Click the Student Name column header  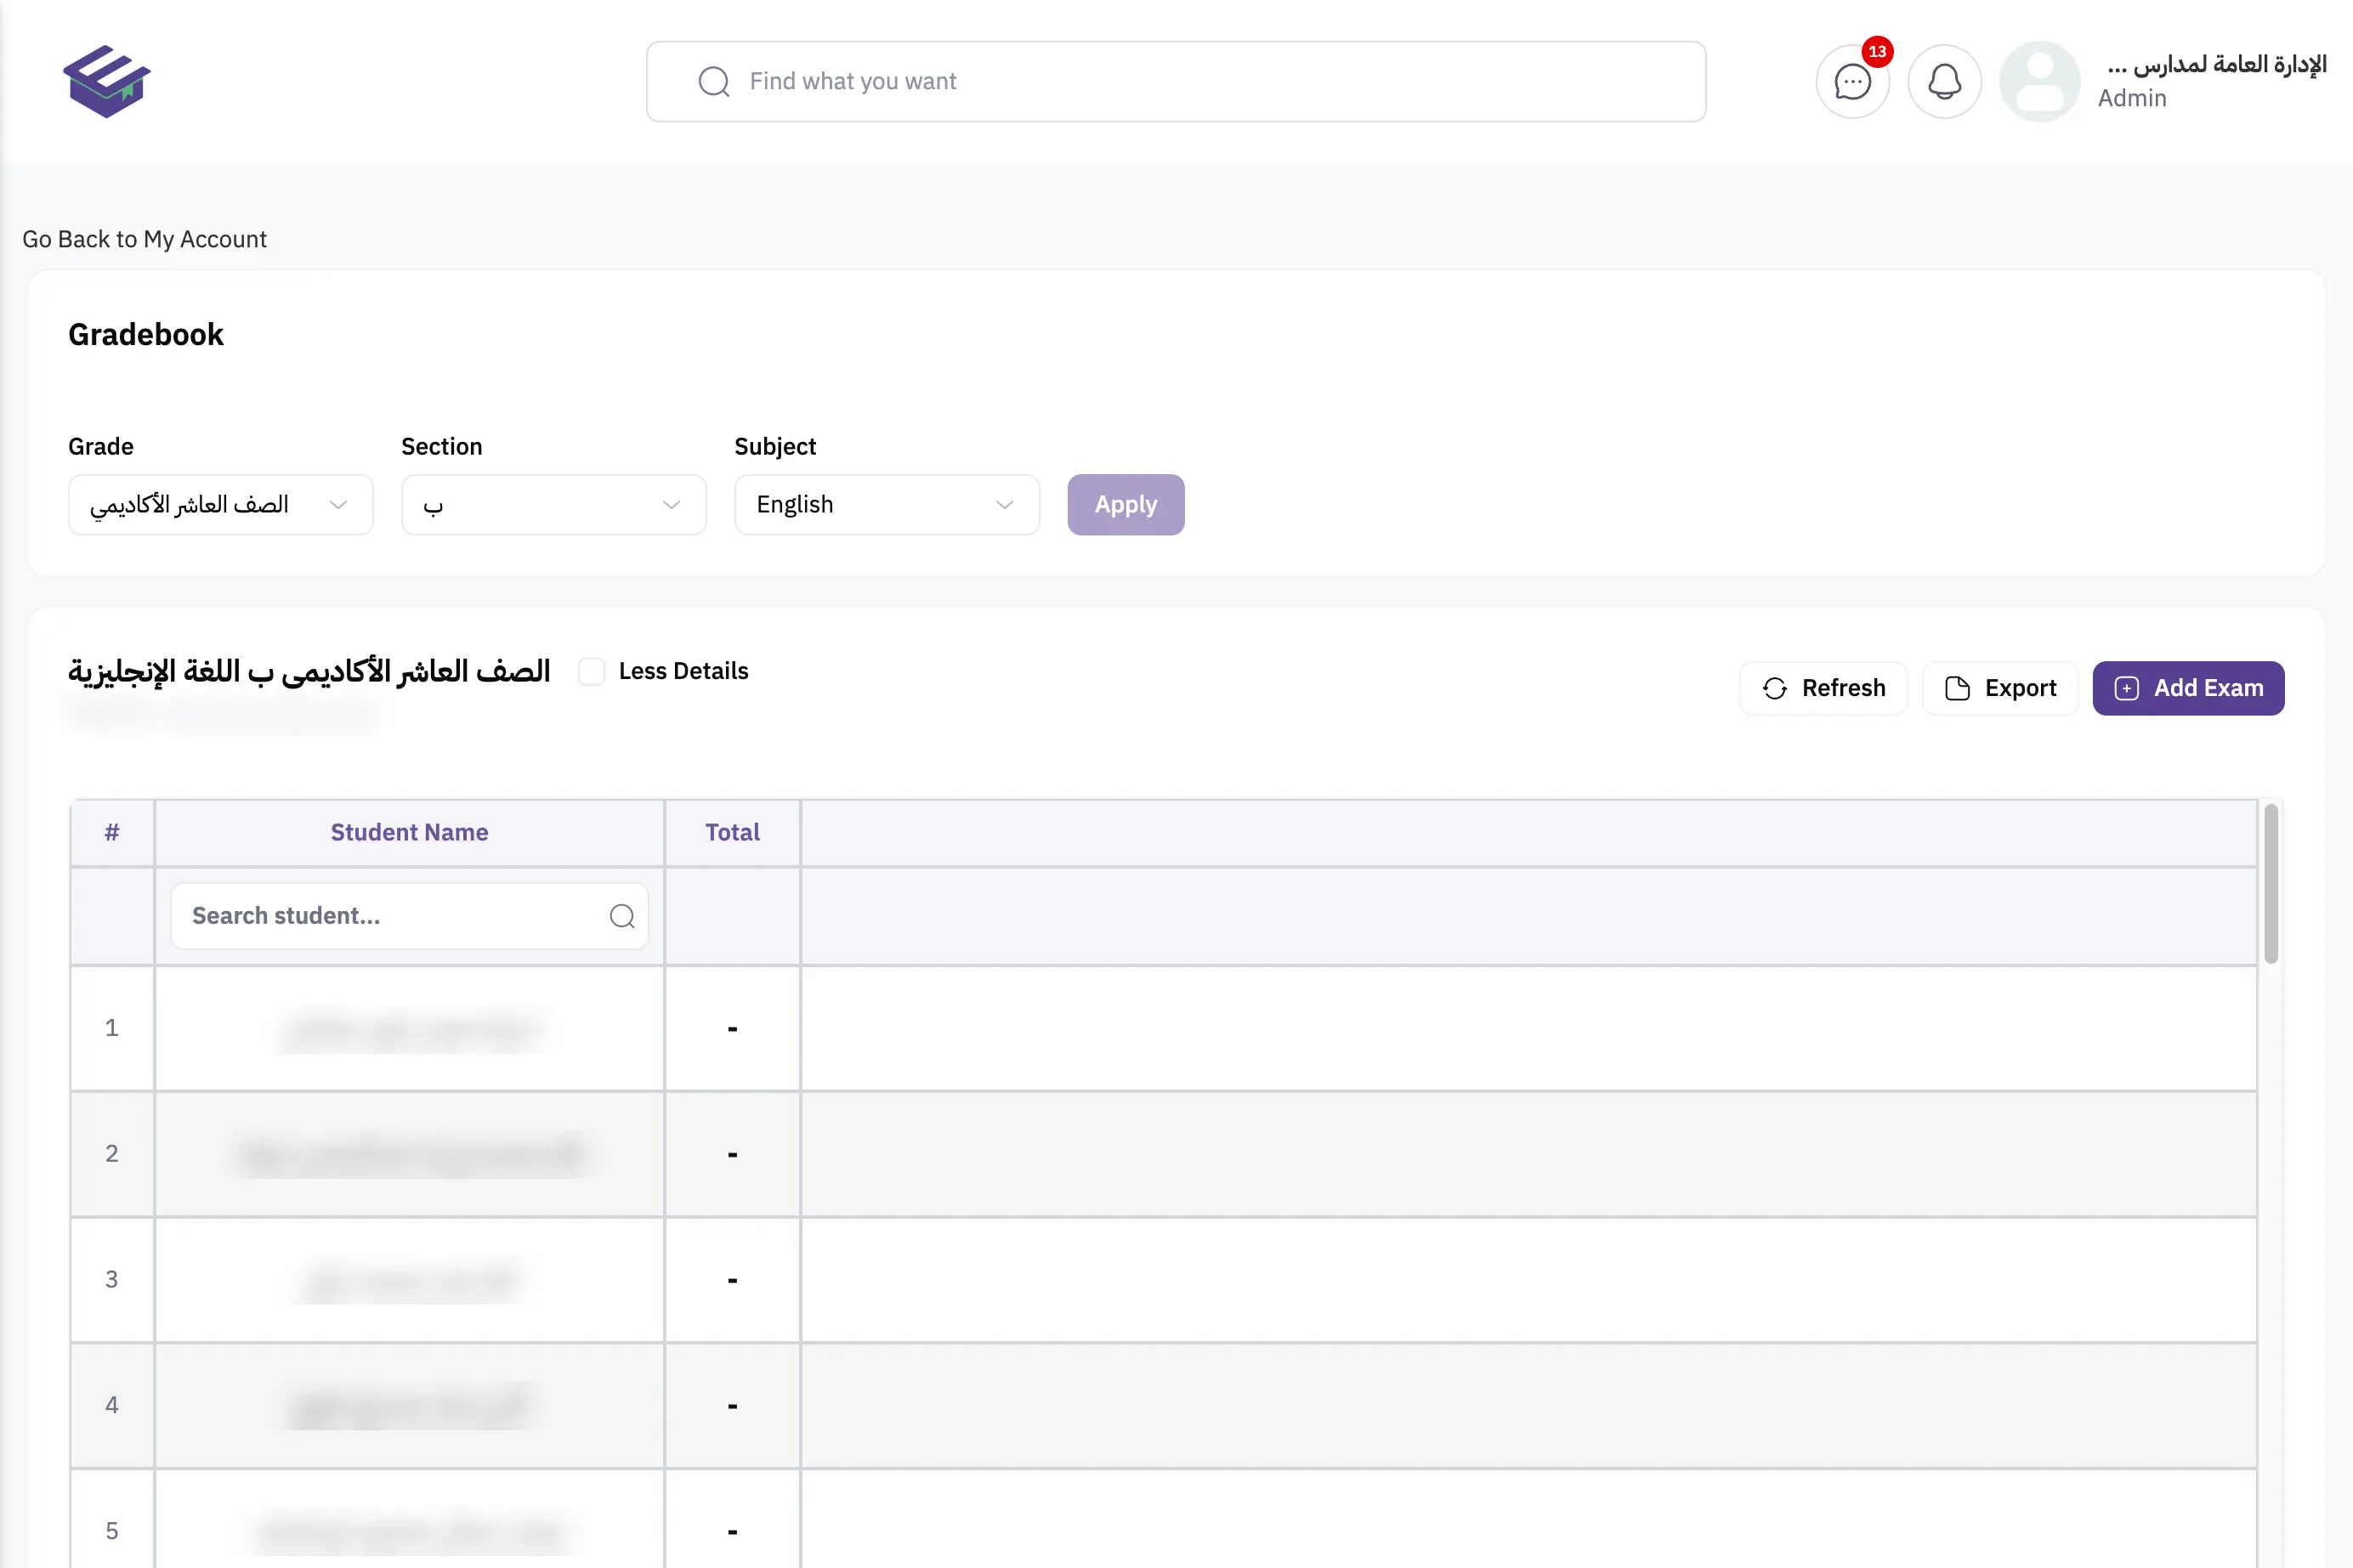pyautogui.click(x=409, y=832)
